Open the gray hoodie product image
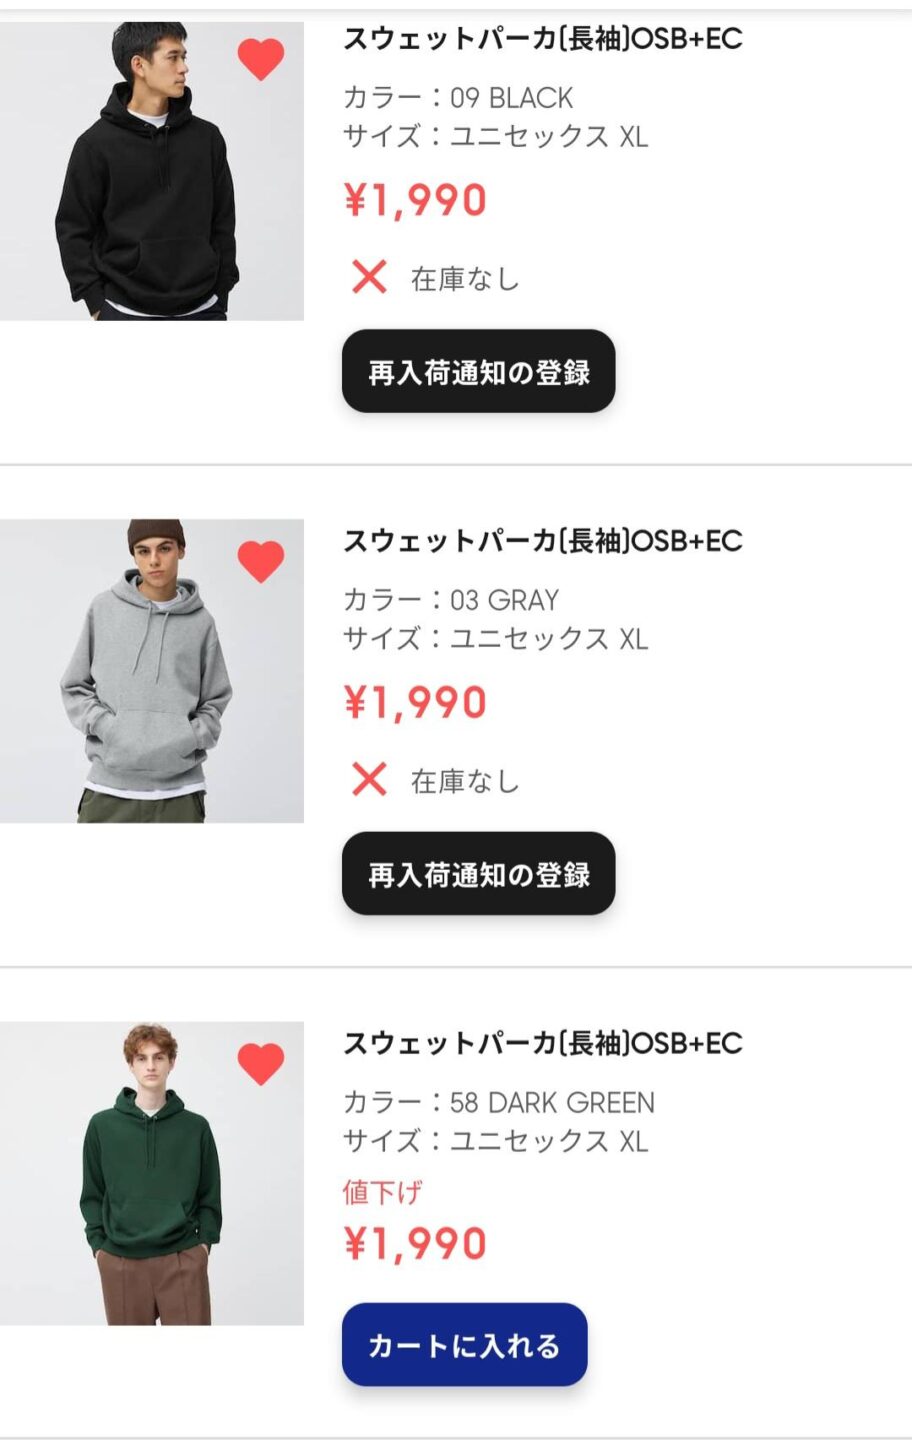Viewport: 912px width, 1440px height. pos(150,671)
